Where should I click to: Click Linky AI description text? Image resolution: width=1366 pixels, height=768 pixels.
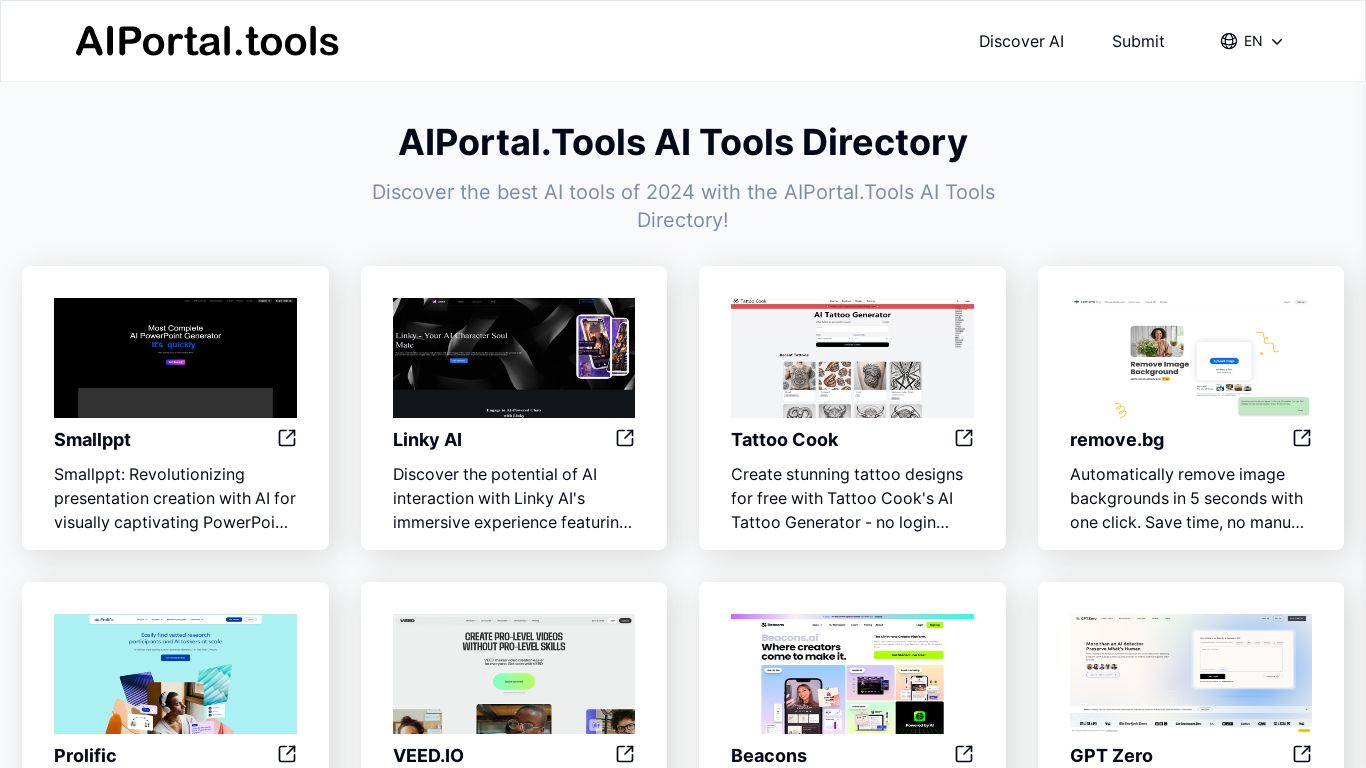tap(513, 498)
